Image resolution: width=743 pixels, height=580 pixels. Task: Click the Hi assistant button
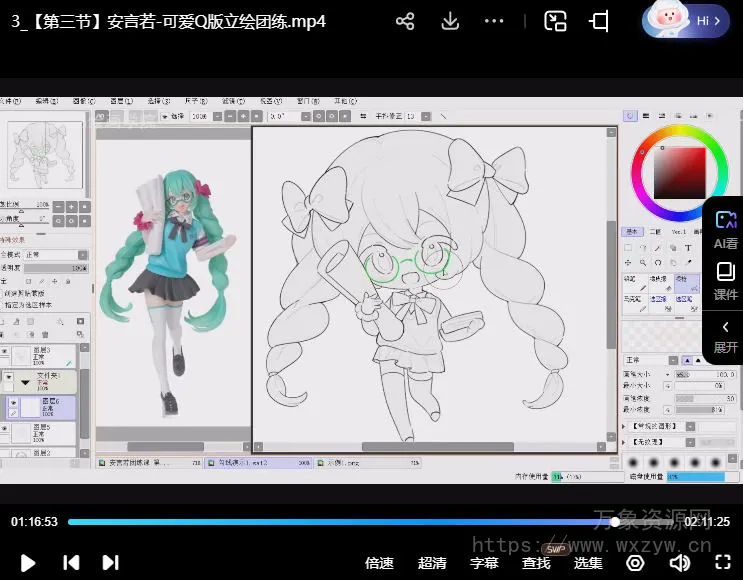[686, 21]
